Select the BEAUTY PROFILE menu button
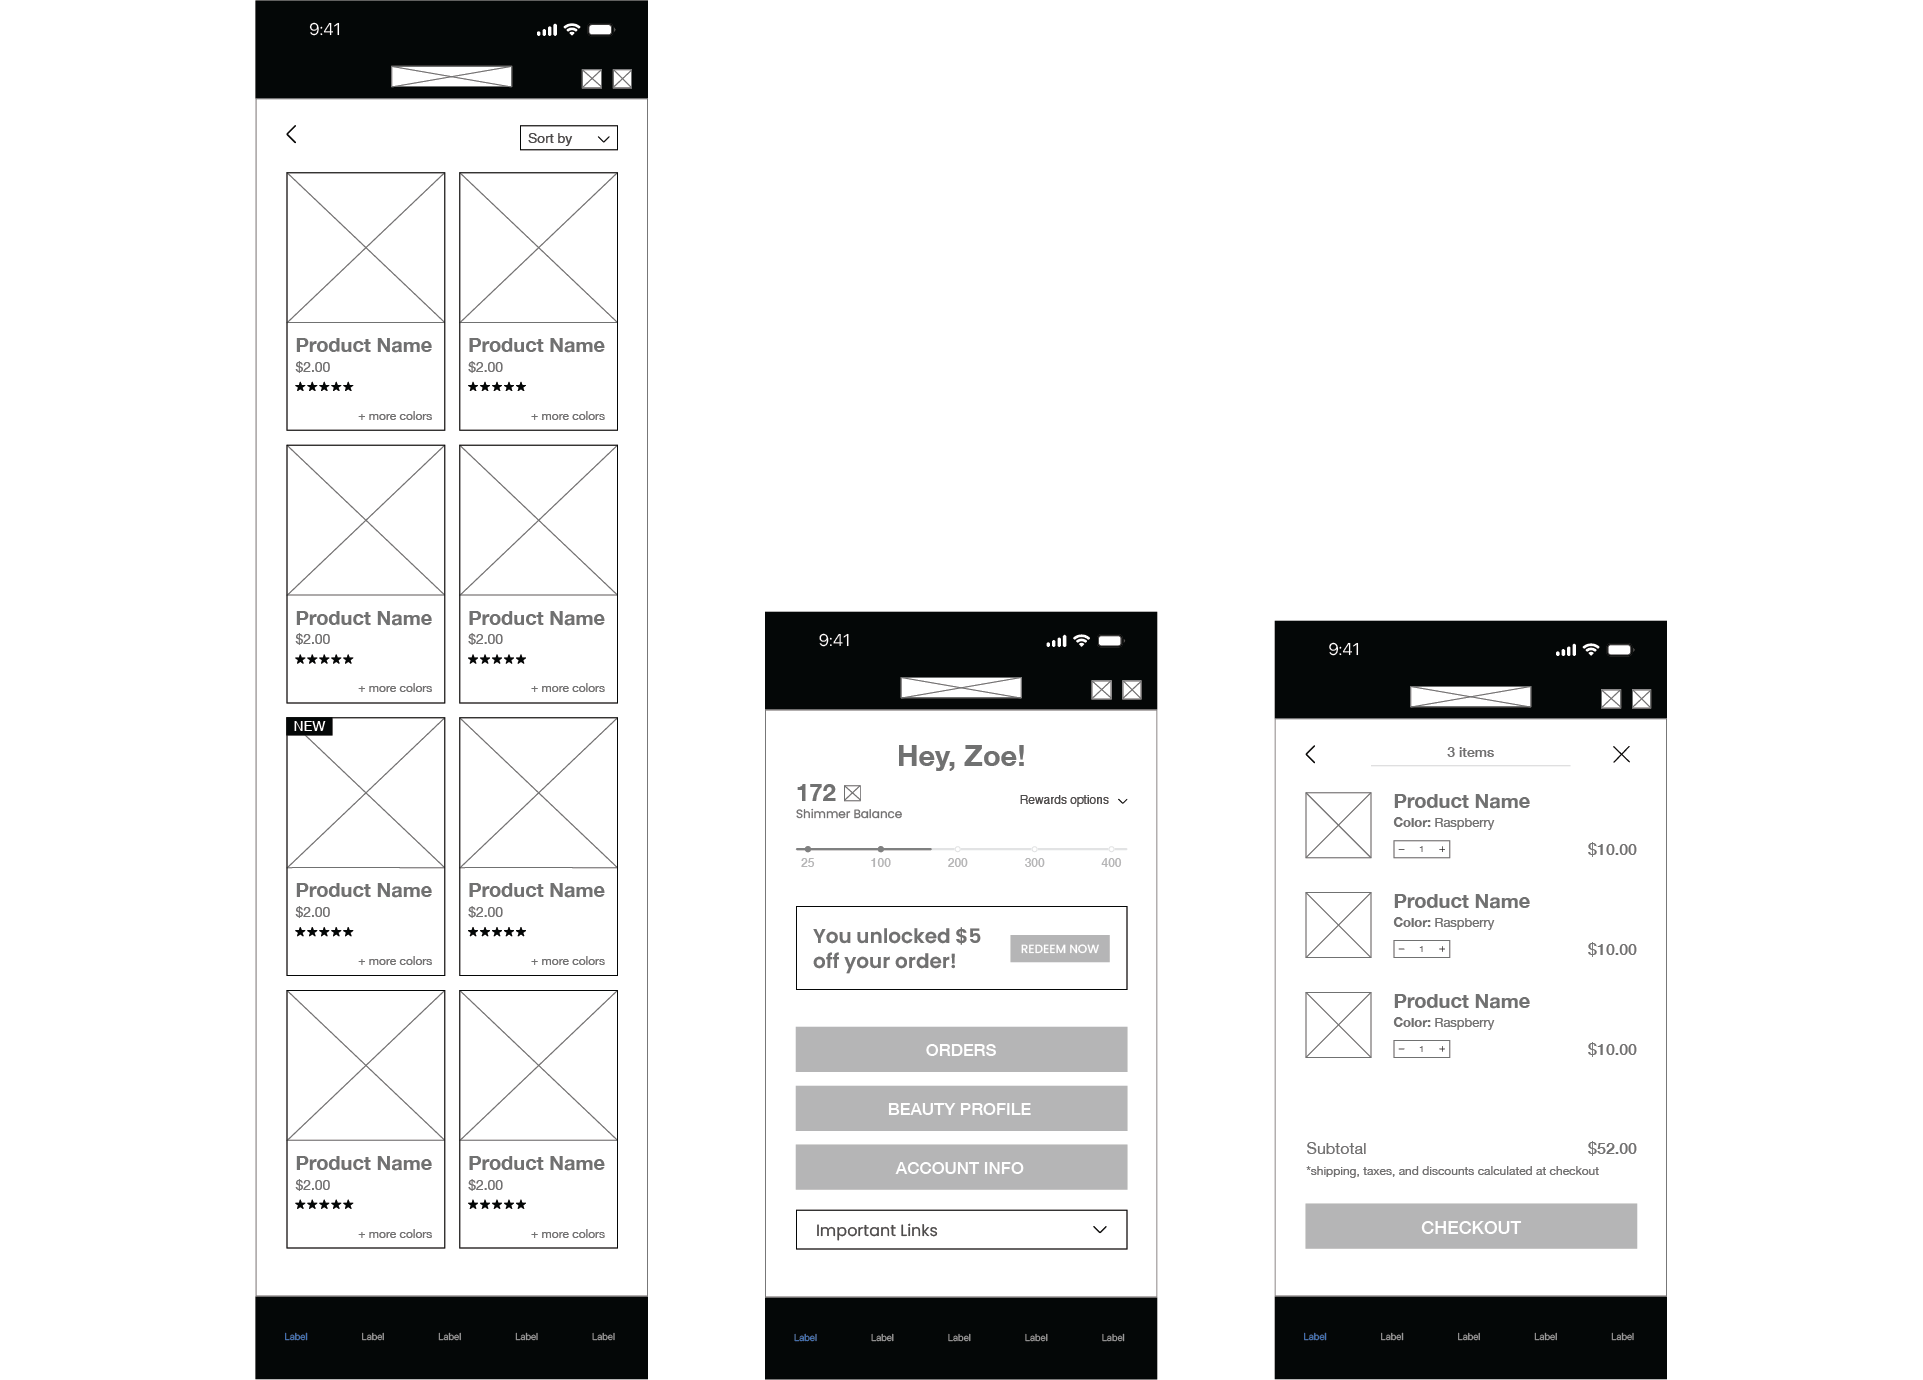This screenshot has height=1380, width=1923. tap(962, 1108)
